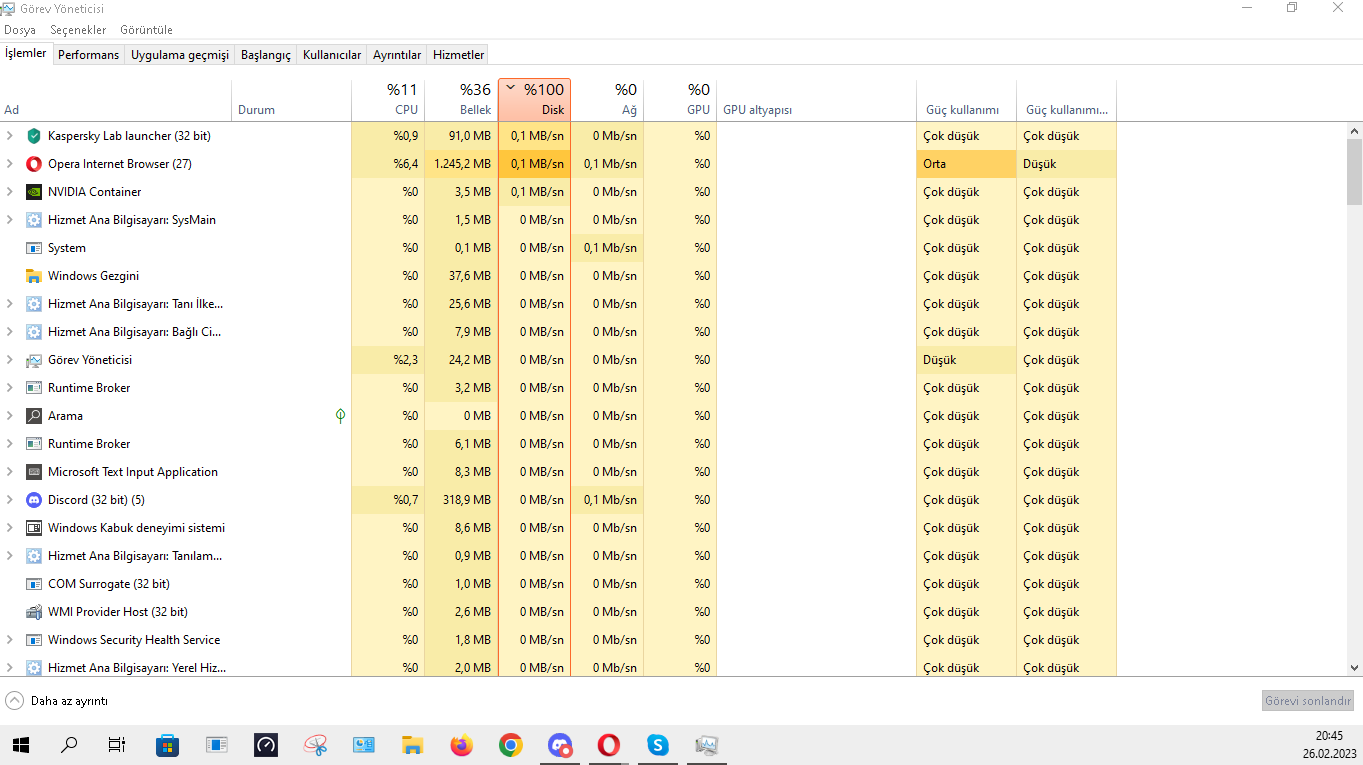Expand the Opera Internet Browser process group
This screenshot has width=1363, height=765.
coord(10,164)
